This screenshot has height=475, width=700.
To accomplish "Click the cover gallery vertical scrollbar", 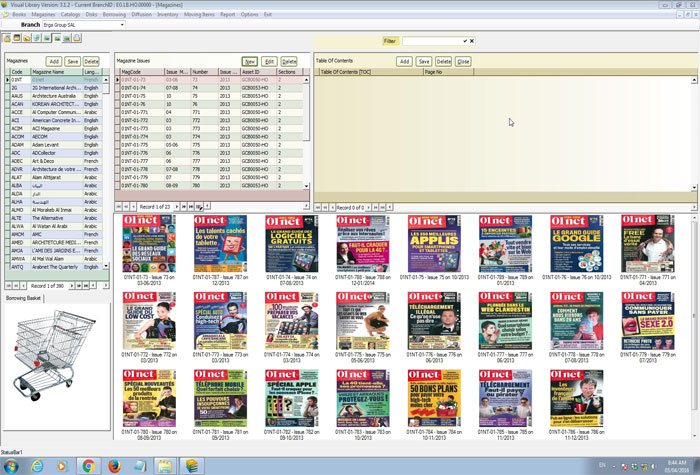I will pyautogui.click(x=694, y=327).
